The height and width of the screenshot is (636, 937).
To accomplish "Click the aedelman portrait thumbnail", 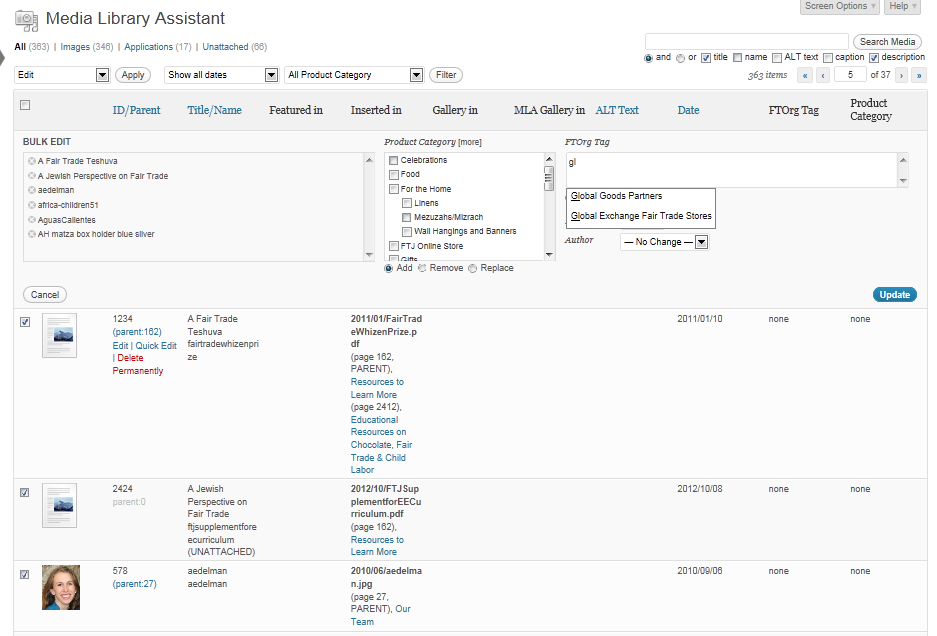I will [x=60, y=588].
